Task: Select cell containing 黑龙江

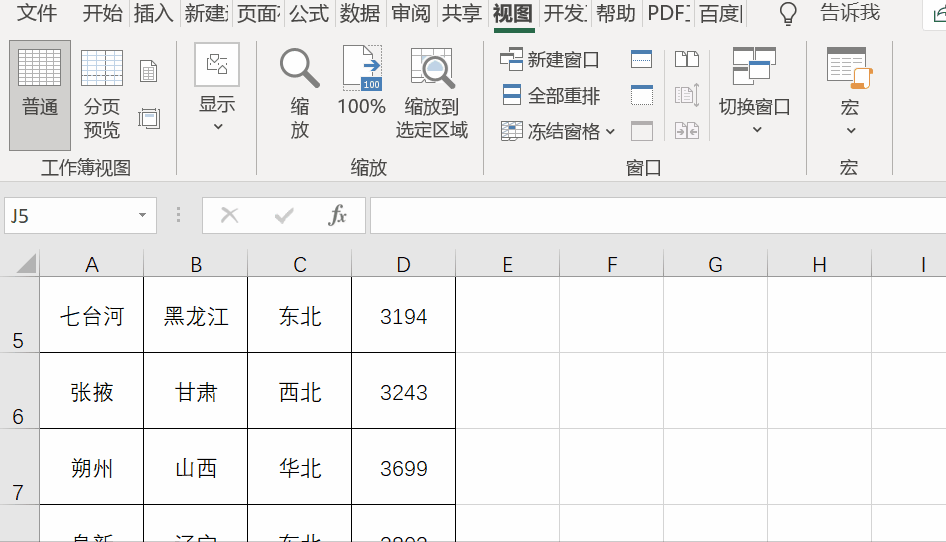Action: pyautogui.click(x=195, y=316)
